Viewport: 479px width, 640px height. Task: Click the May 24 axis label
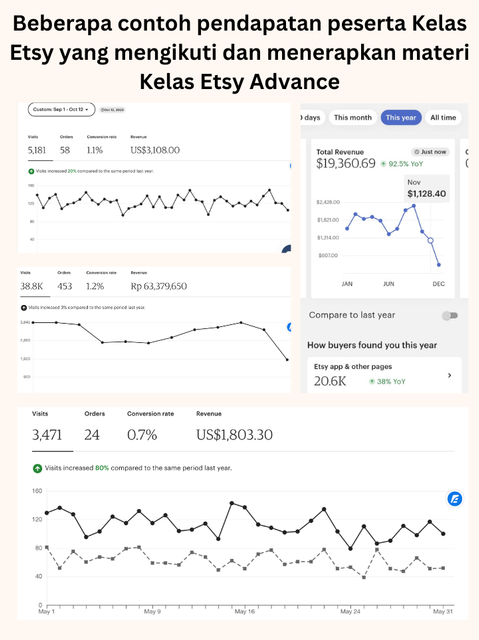350,611
